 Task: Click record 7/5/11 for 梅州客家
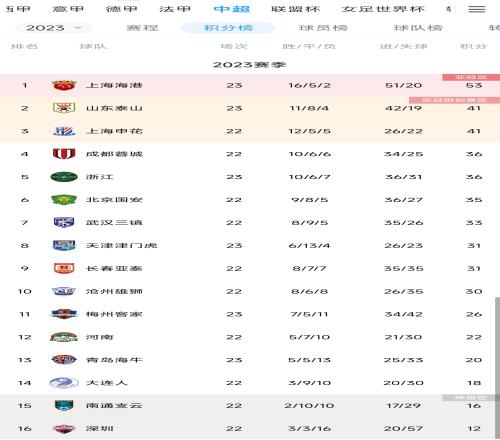coord(309,314)
